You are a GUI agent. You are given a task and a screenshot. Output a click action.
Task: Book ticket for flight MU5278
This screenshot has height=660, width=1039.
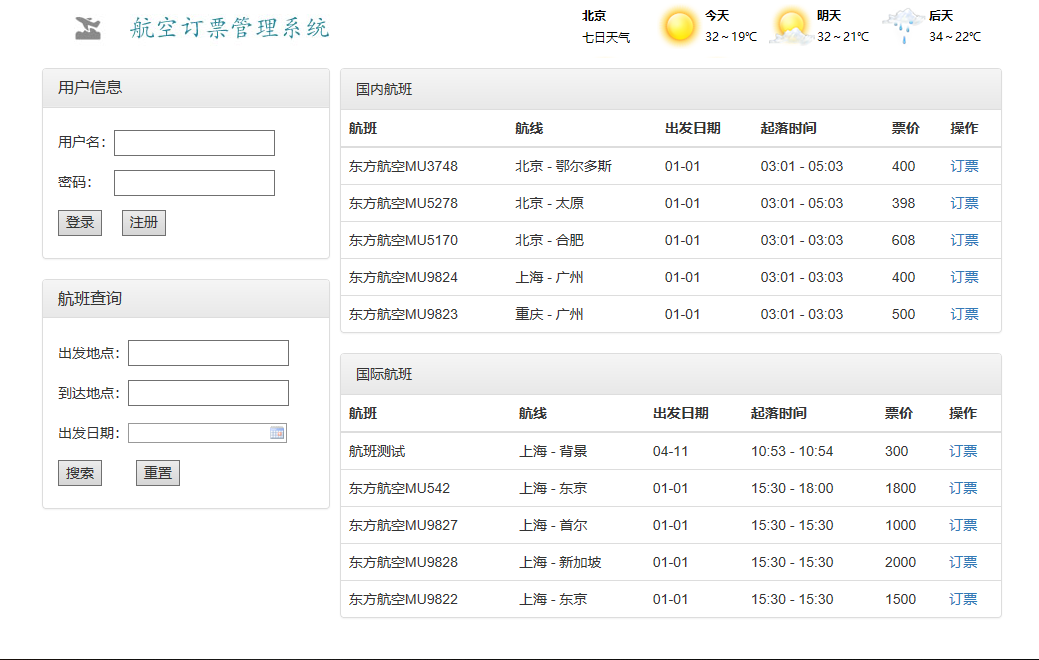[964, 203]
